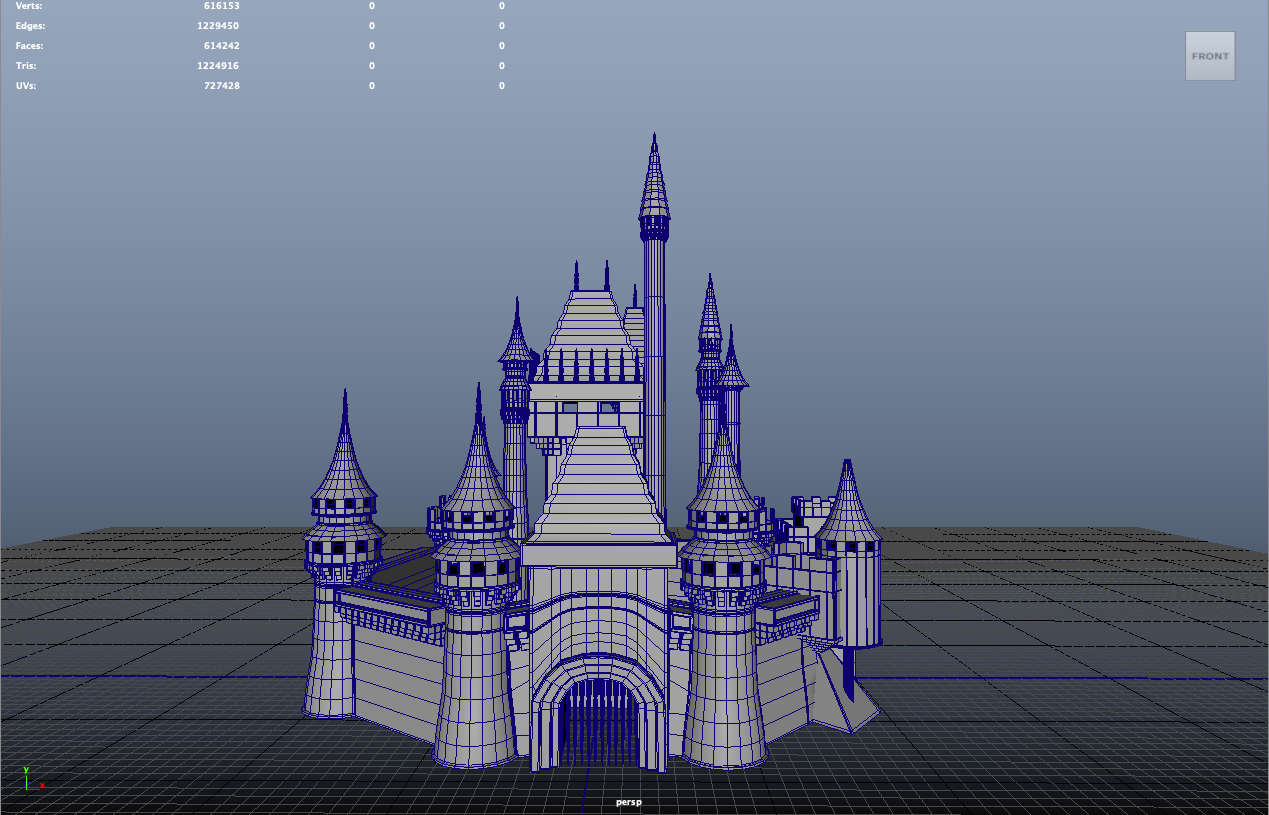The width and height of the screenshot is (1269, 815).
Task: Click the UVs: label in the poly count HUD
Action: 27,86
